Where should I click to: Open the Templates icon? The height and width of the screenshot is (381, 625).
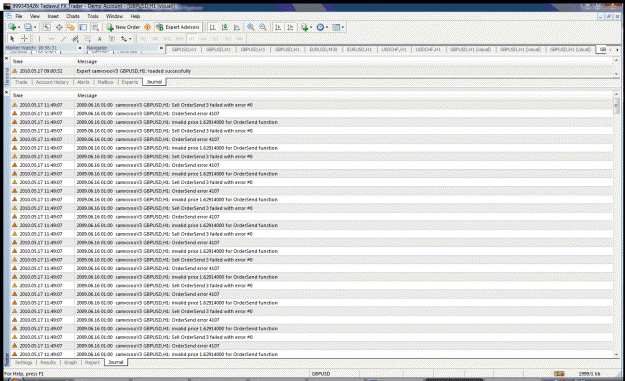(x=336, y=27)
